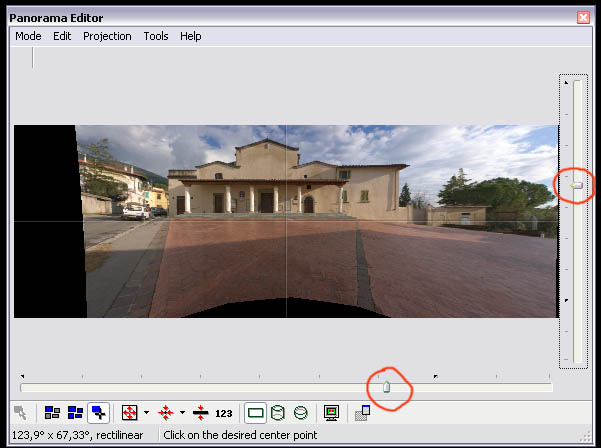The height and width of the screenshot is (448, 601).
Task: Open the Mode menu
Action: (28, 36)
